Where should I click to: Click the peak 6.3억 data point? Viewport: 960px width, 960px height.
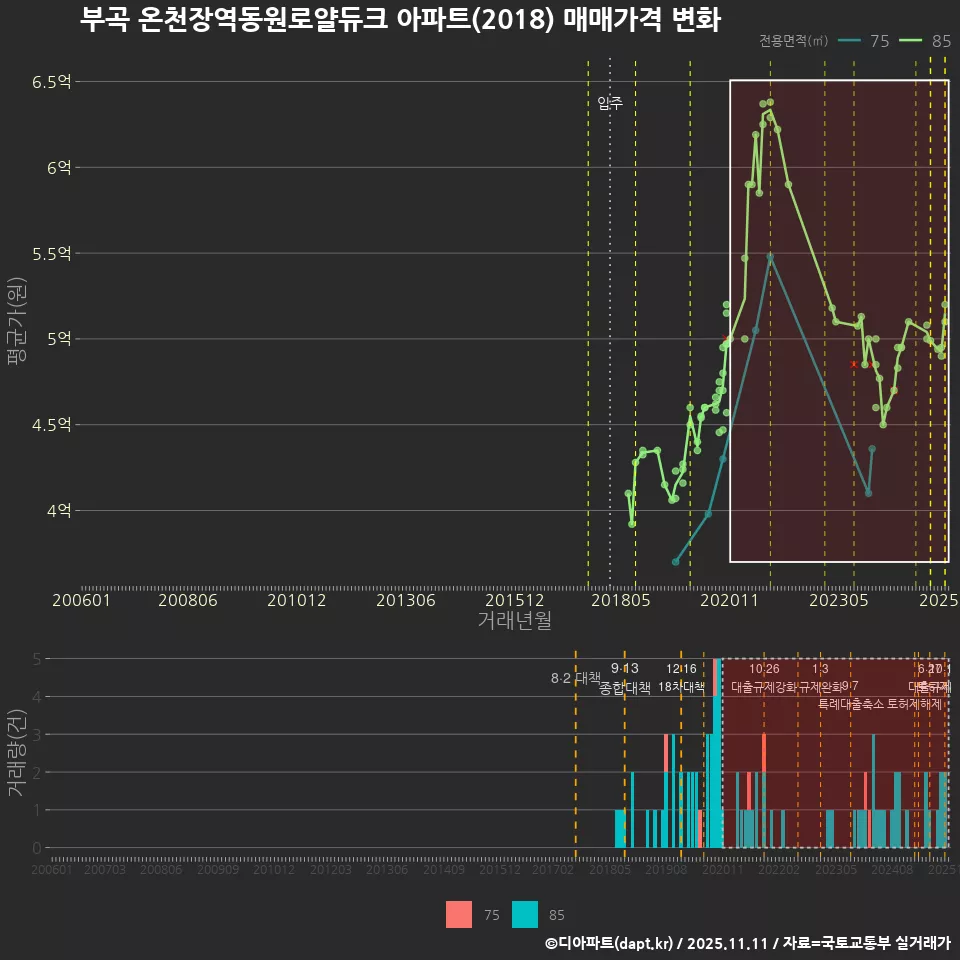768,103
